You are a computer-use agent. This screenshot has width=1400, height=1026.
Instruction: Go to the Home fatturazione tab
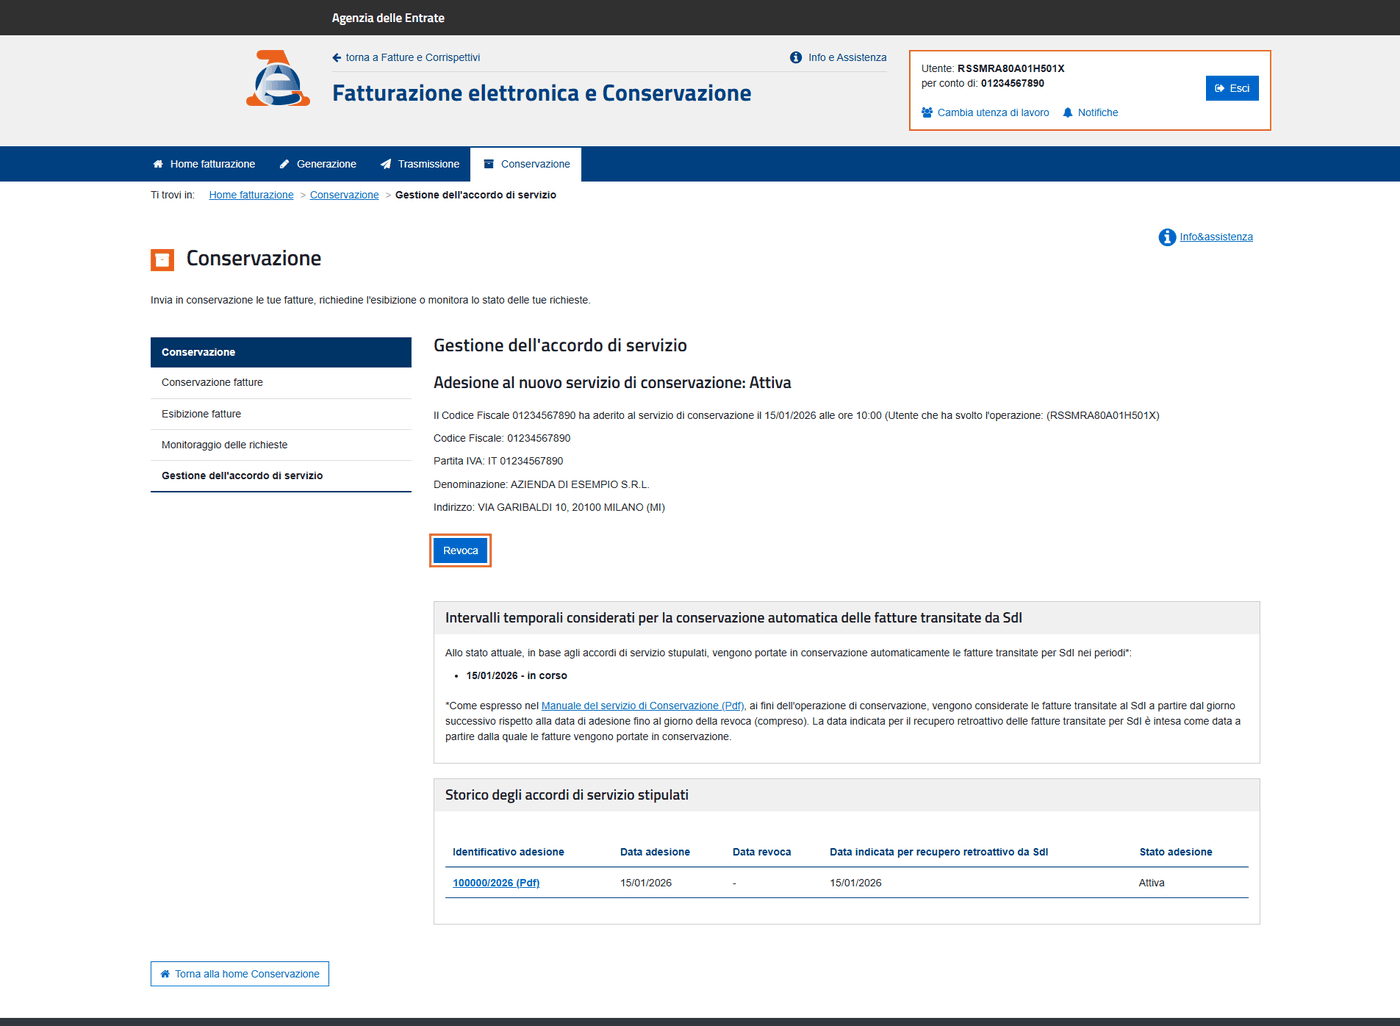(204, 164)
